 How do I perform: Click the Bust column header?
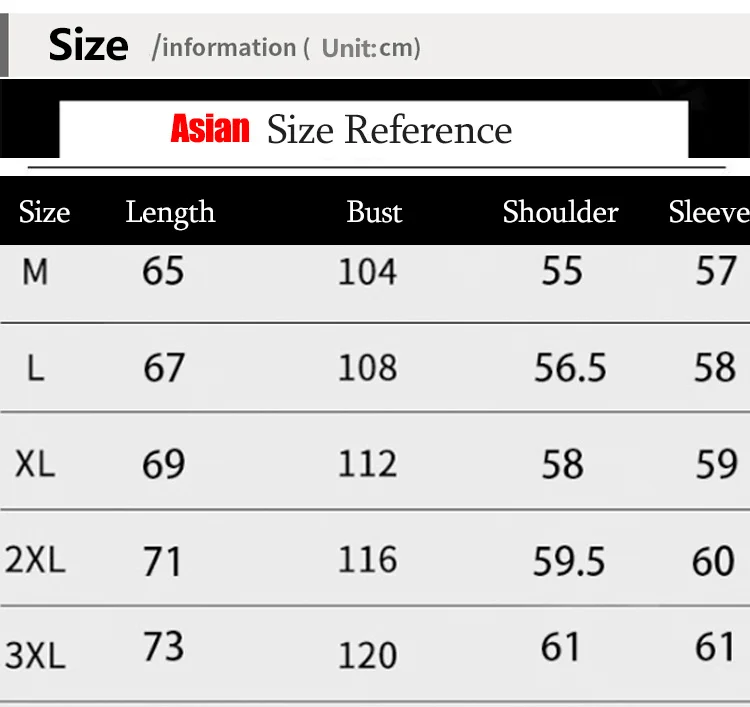(374, 212)
